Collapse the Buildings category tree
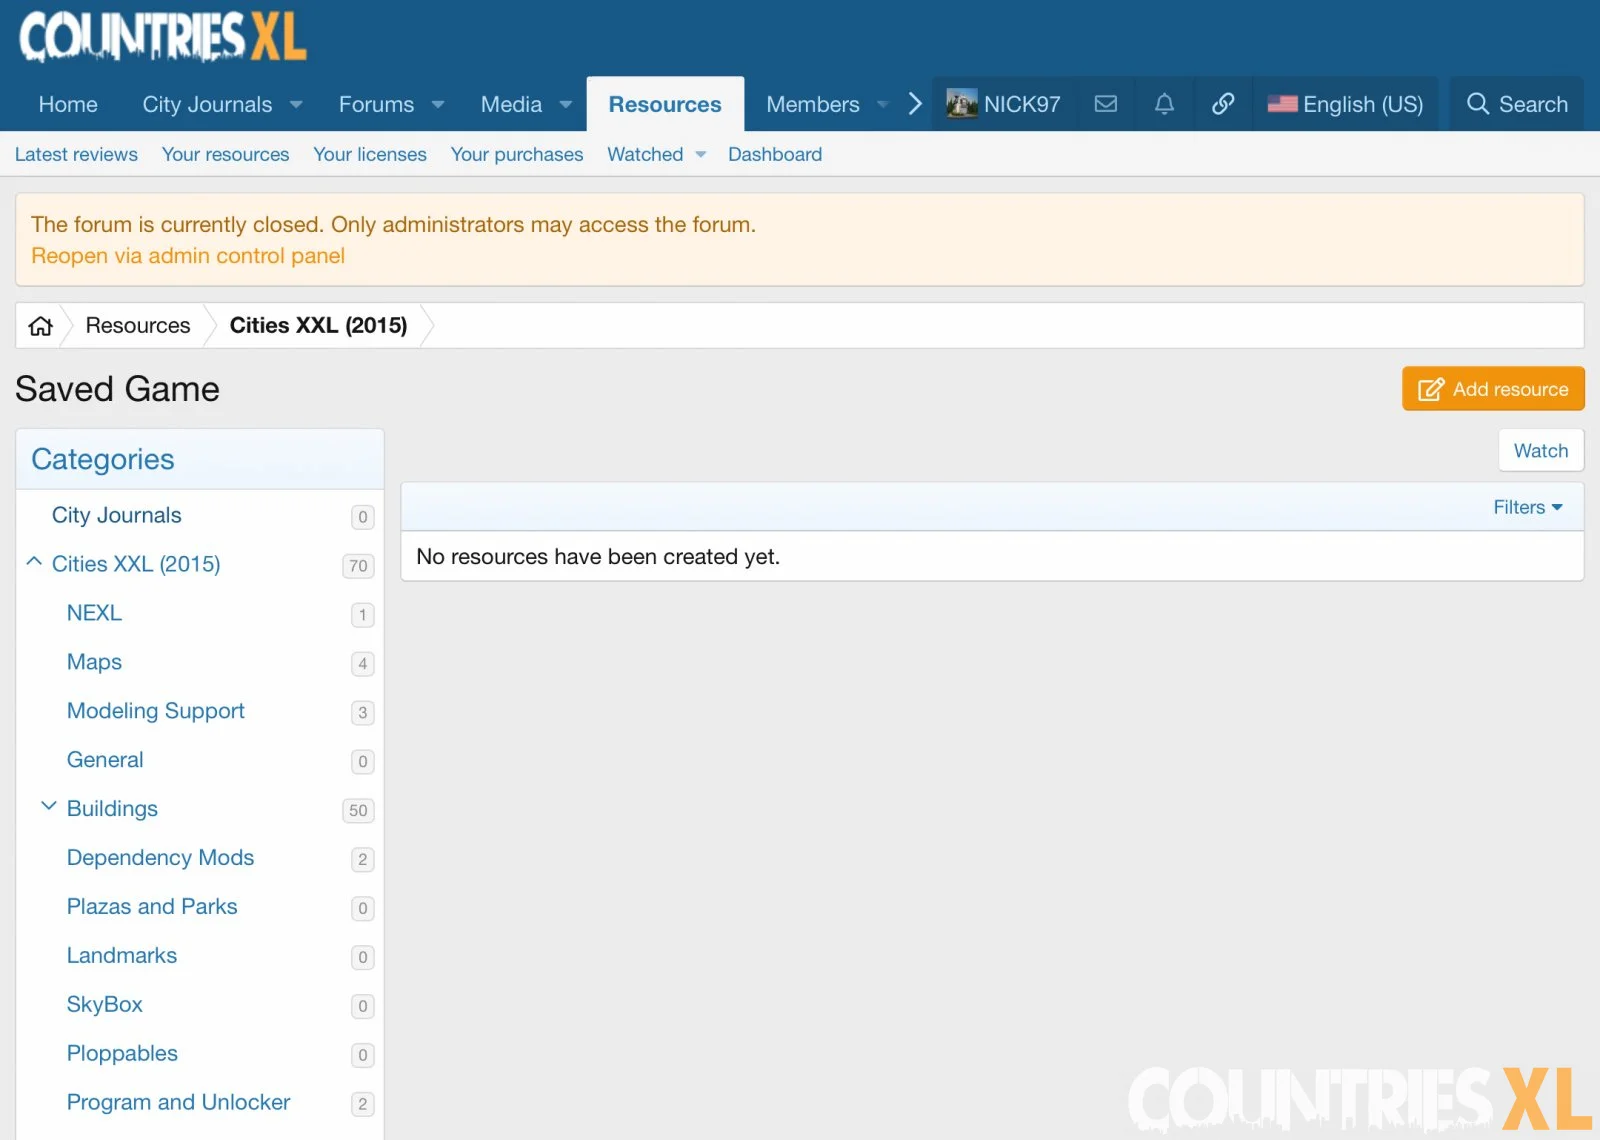1600x1140 pixels. pos(49,807)
